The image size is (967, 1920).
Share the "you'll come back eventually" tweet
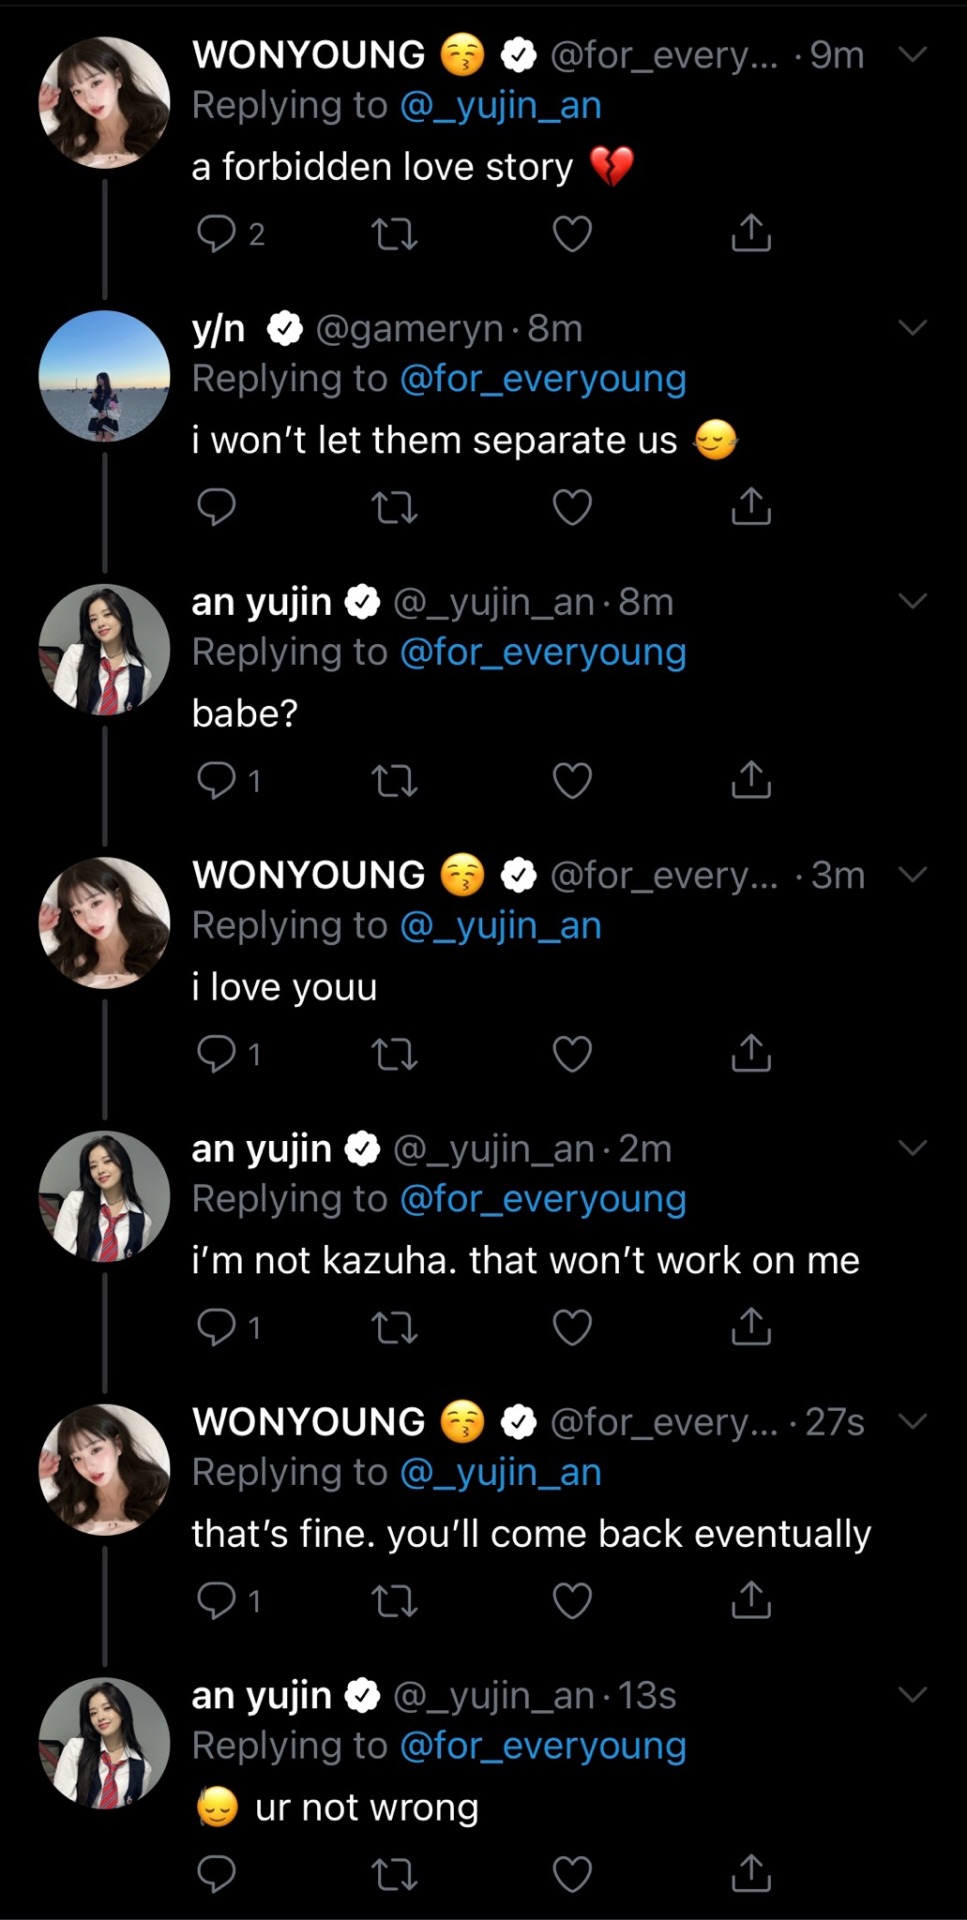(x=751, y=1601)
